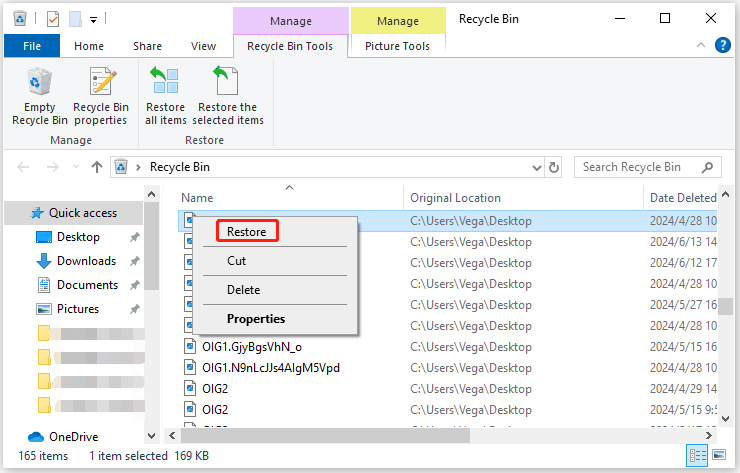Click the Recycle Bin icon in address bar
The width and height of the screenshot is (740, 473).
pyautogui.click(x=121, y=167)
